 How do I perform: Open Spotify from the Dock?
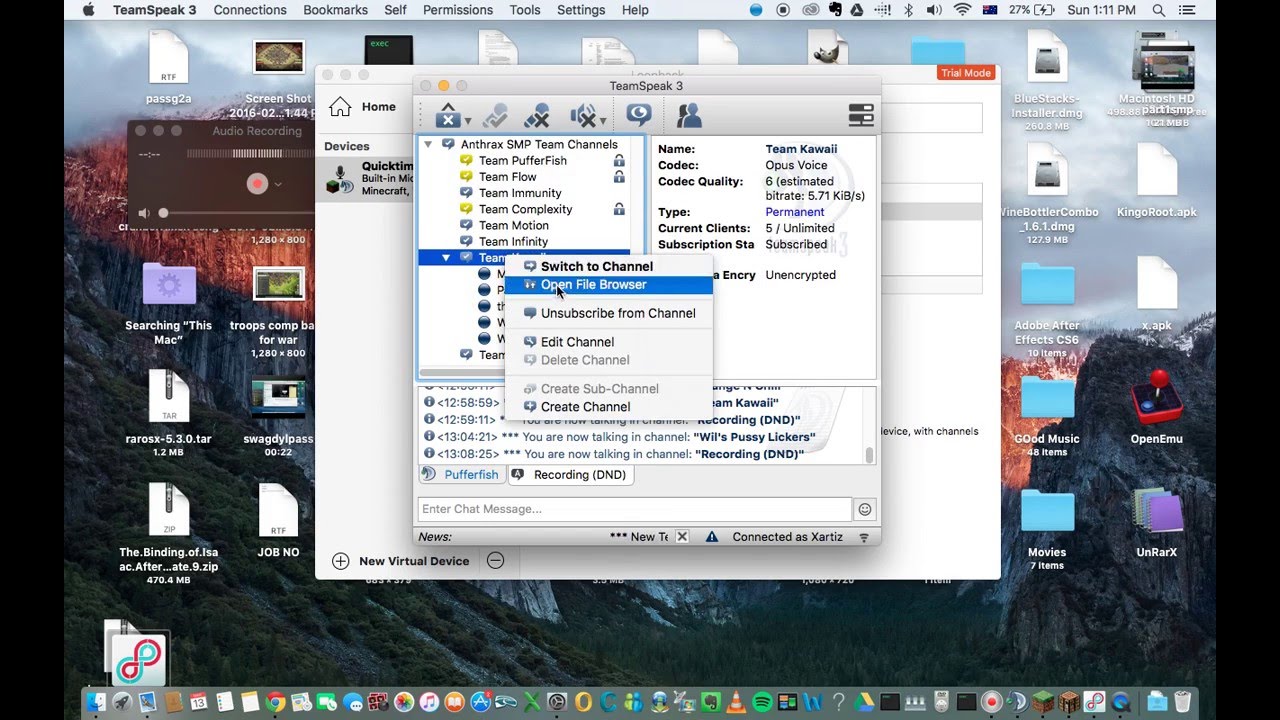coord(762,702)
